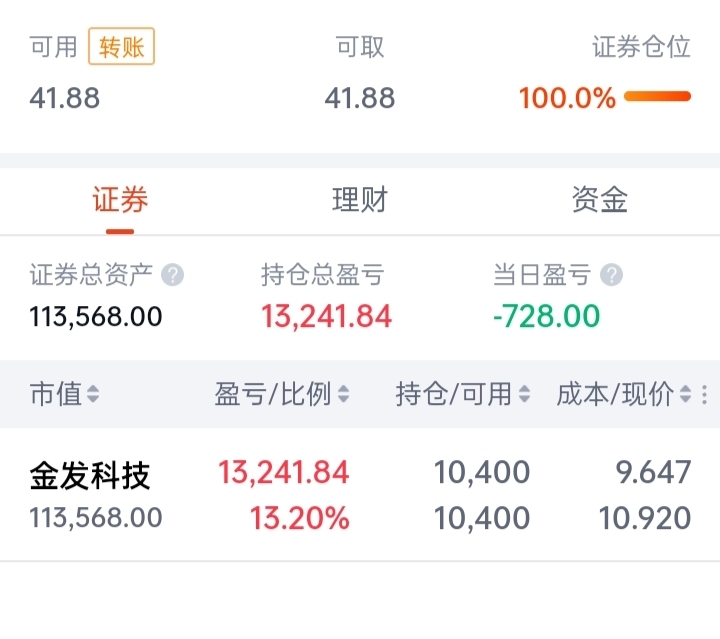
Task: Switch to the 资金 tab
Action: (x=600, y=200)
